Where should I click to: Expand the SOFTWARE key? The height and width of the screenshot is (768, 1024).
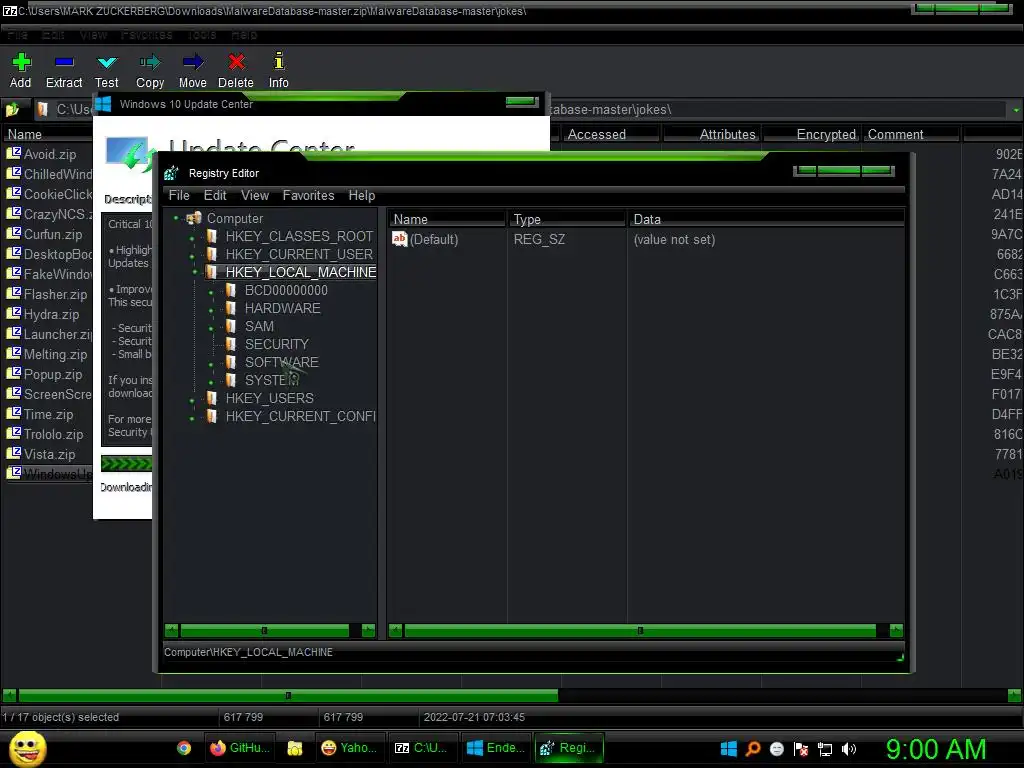tap(211, 364)
